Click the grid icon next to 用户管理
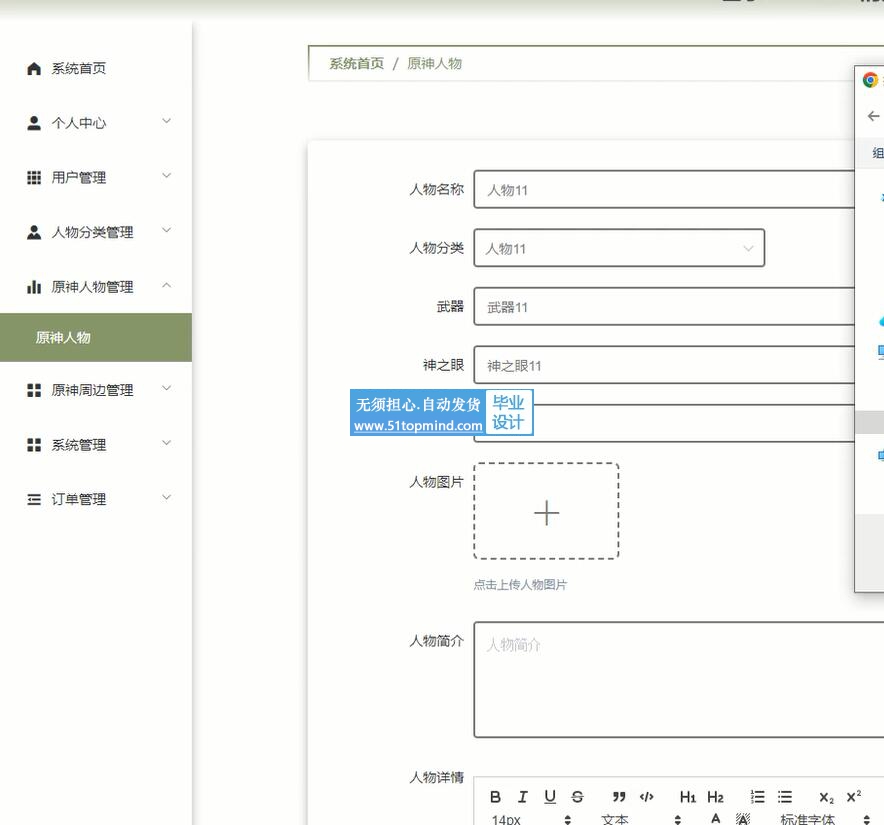 [34, 178]
